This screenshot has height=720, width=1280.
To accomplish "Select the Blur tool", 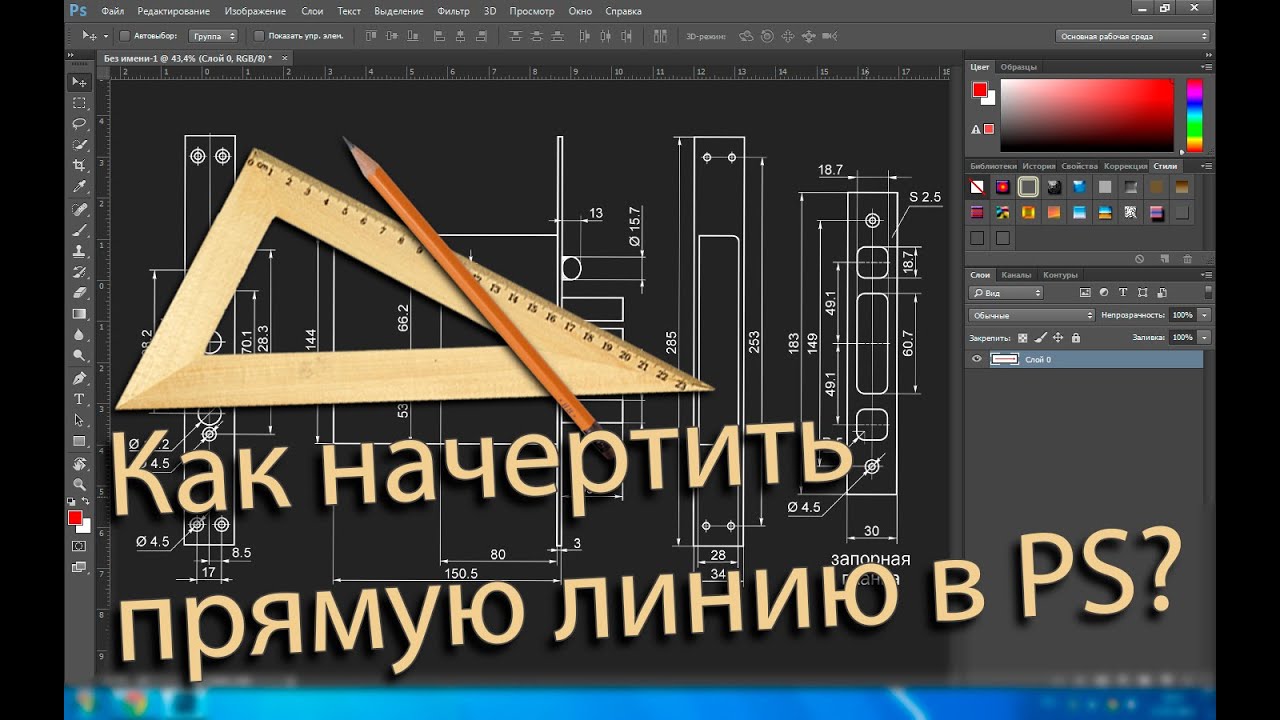I will pyautogui.click(x=79, y=336).
